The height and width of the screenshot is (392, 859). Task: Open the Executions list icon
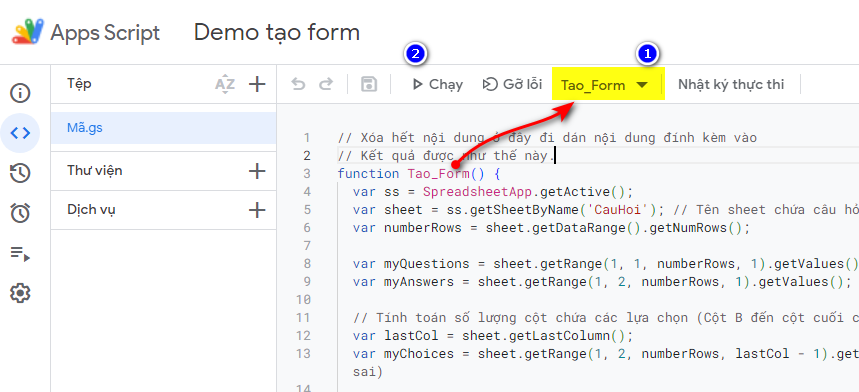coord(20,253)
